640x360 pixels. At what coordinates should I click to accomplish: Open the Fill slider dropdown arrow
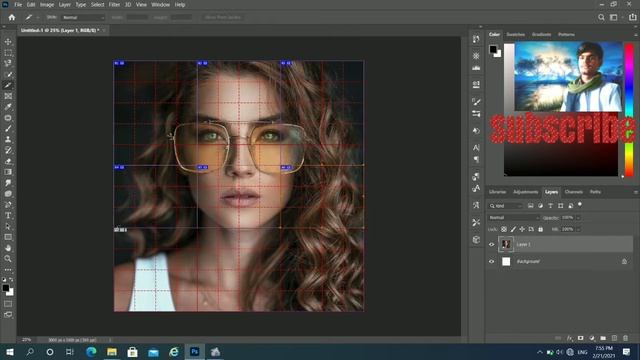point(578,229)
